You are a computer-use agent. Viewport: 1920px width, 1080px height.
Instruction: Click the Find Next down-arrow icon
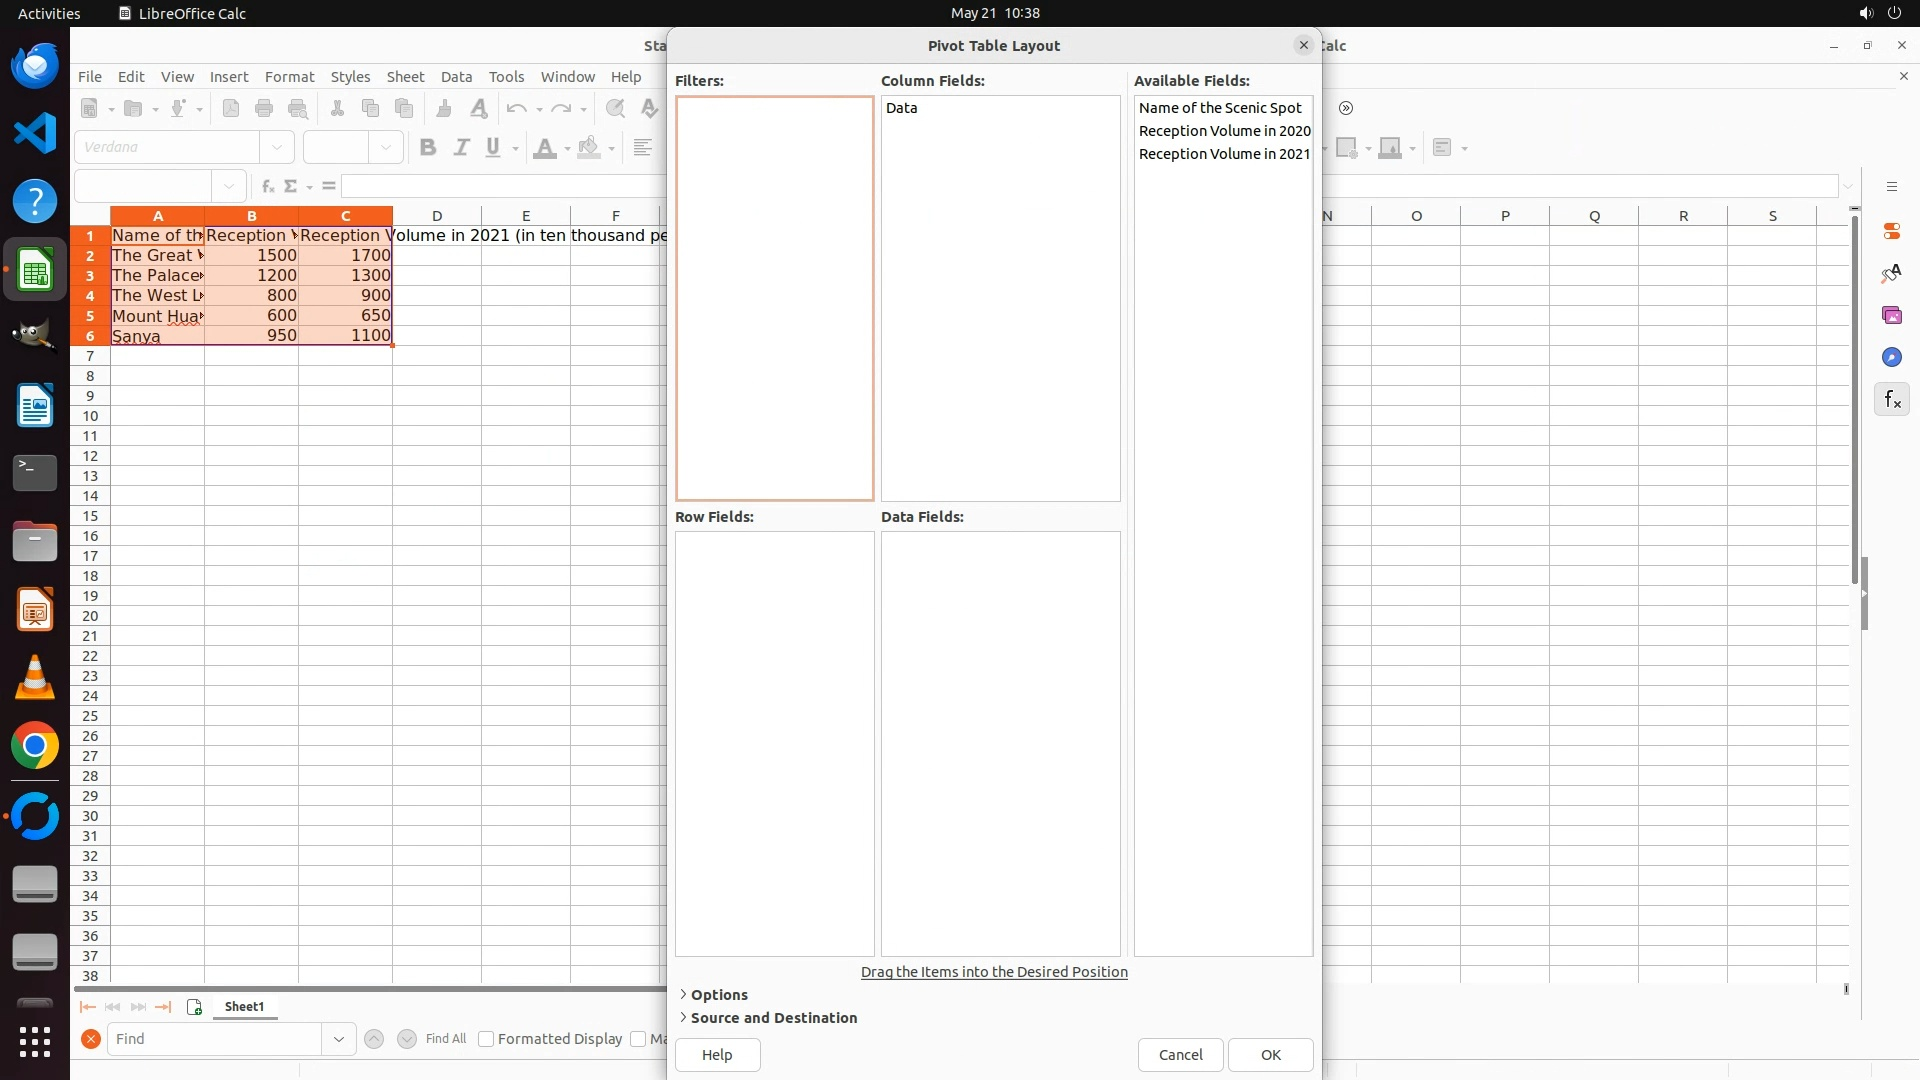(x=406, y=1039)
